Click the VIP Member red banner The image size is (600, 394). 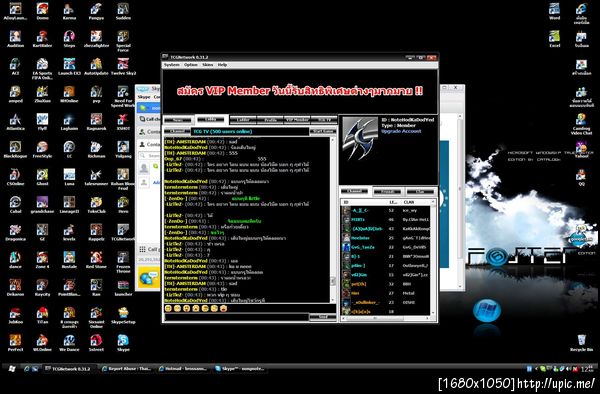(x=300, y=91)
